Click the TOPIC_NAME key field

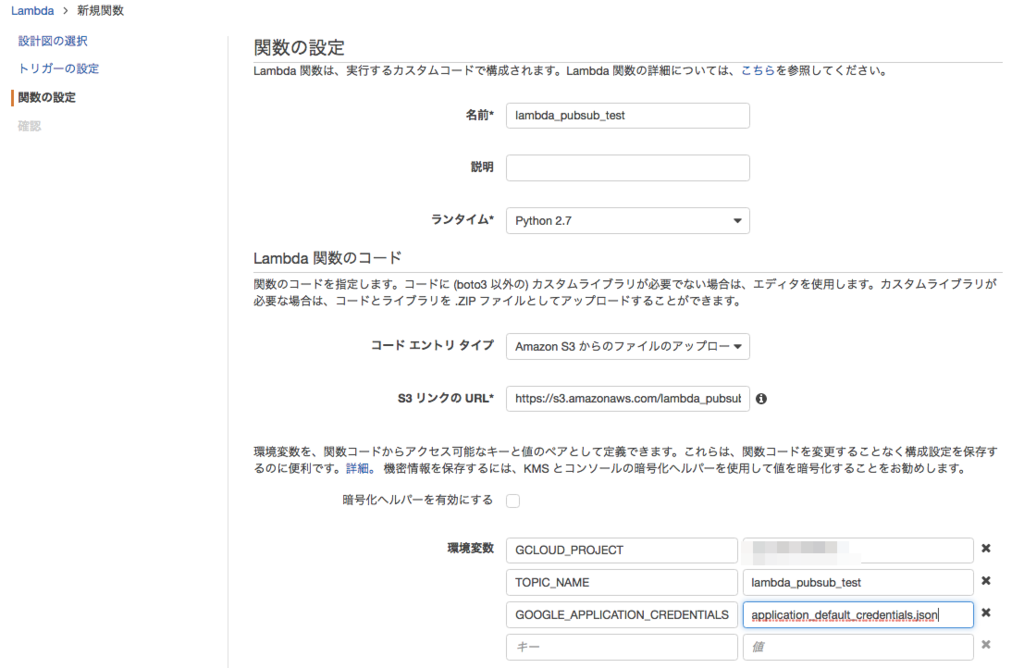(x=622, y=582)
